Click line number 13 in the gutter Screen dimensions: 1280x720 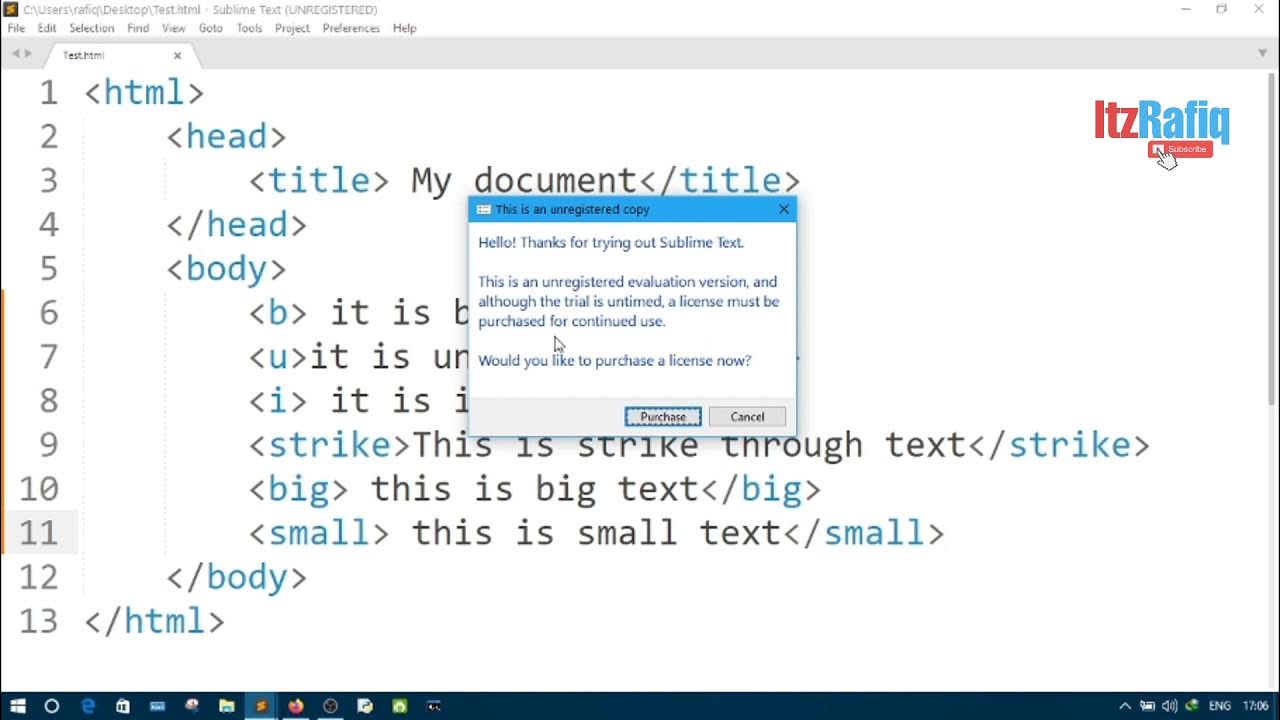39,621
